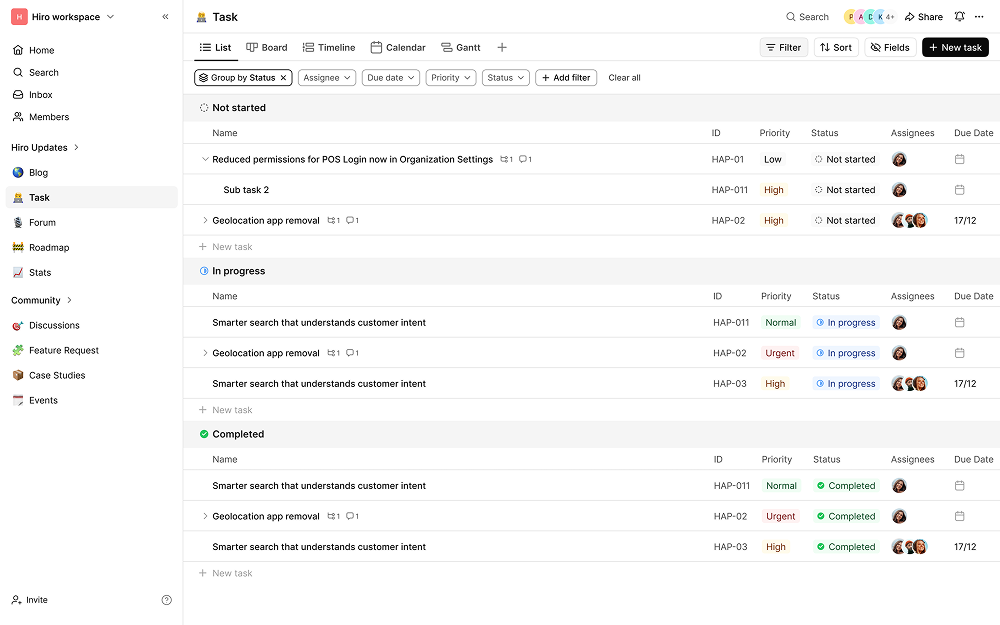This screenshot has width=1000, height=625.
Task: Select Task in the sidebar
Action: pos(91,198)
